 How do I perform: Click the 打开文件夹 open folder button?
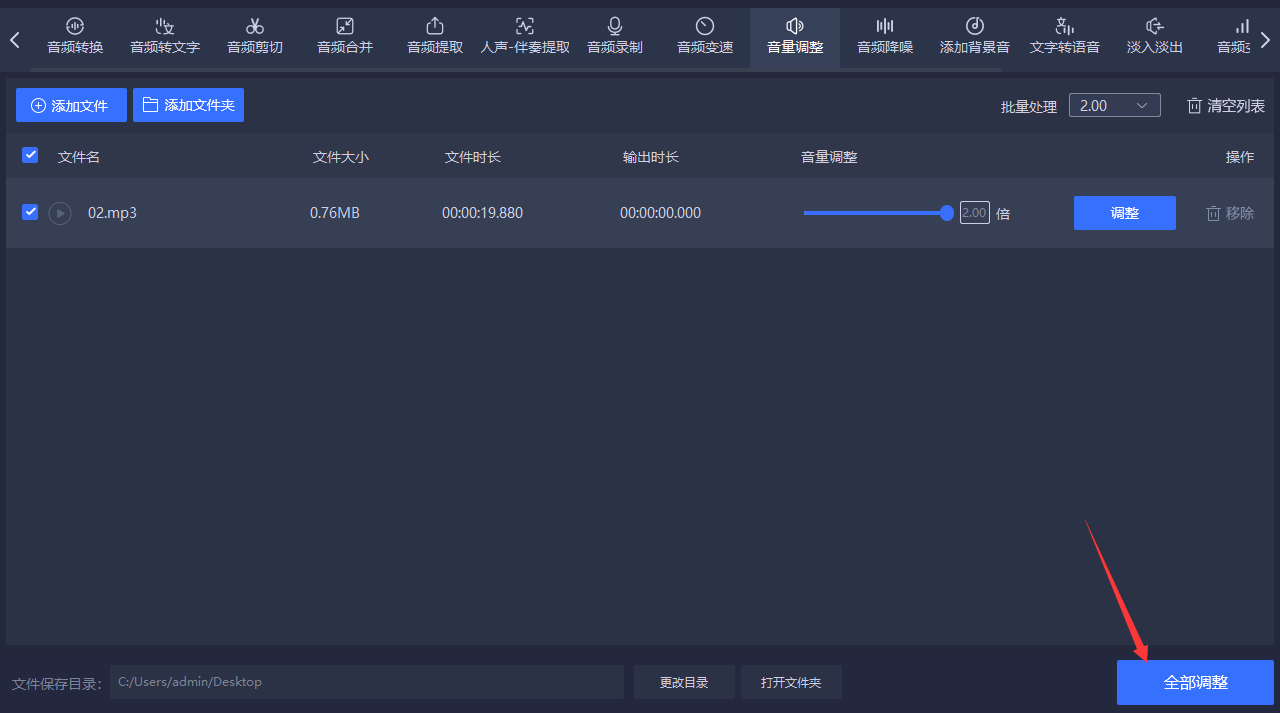[791, 682]
